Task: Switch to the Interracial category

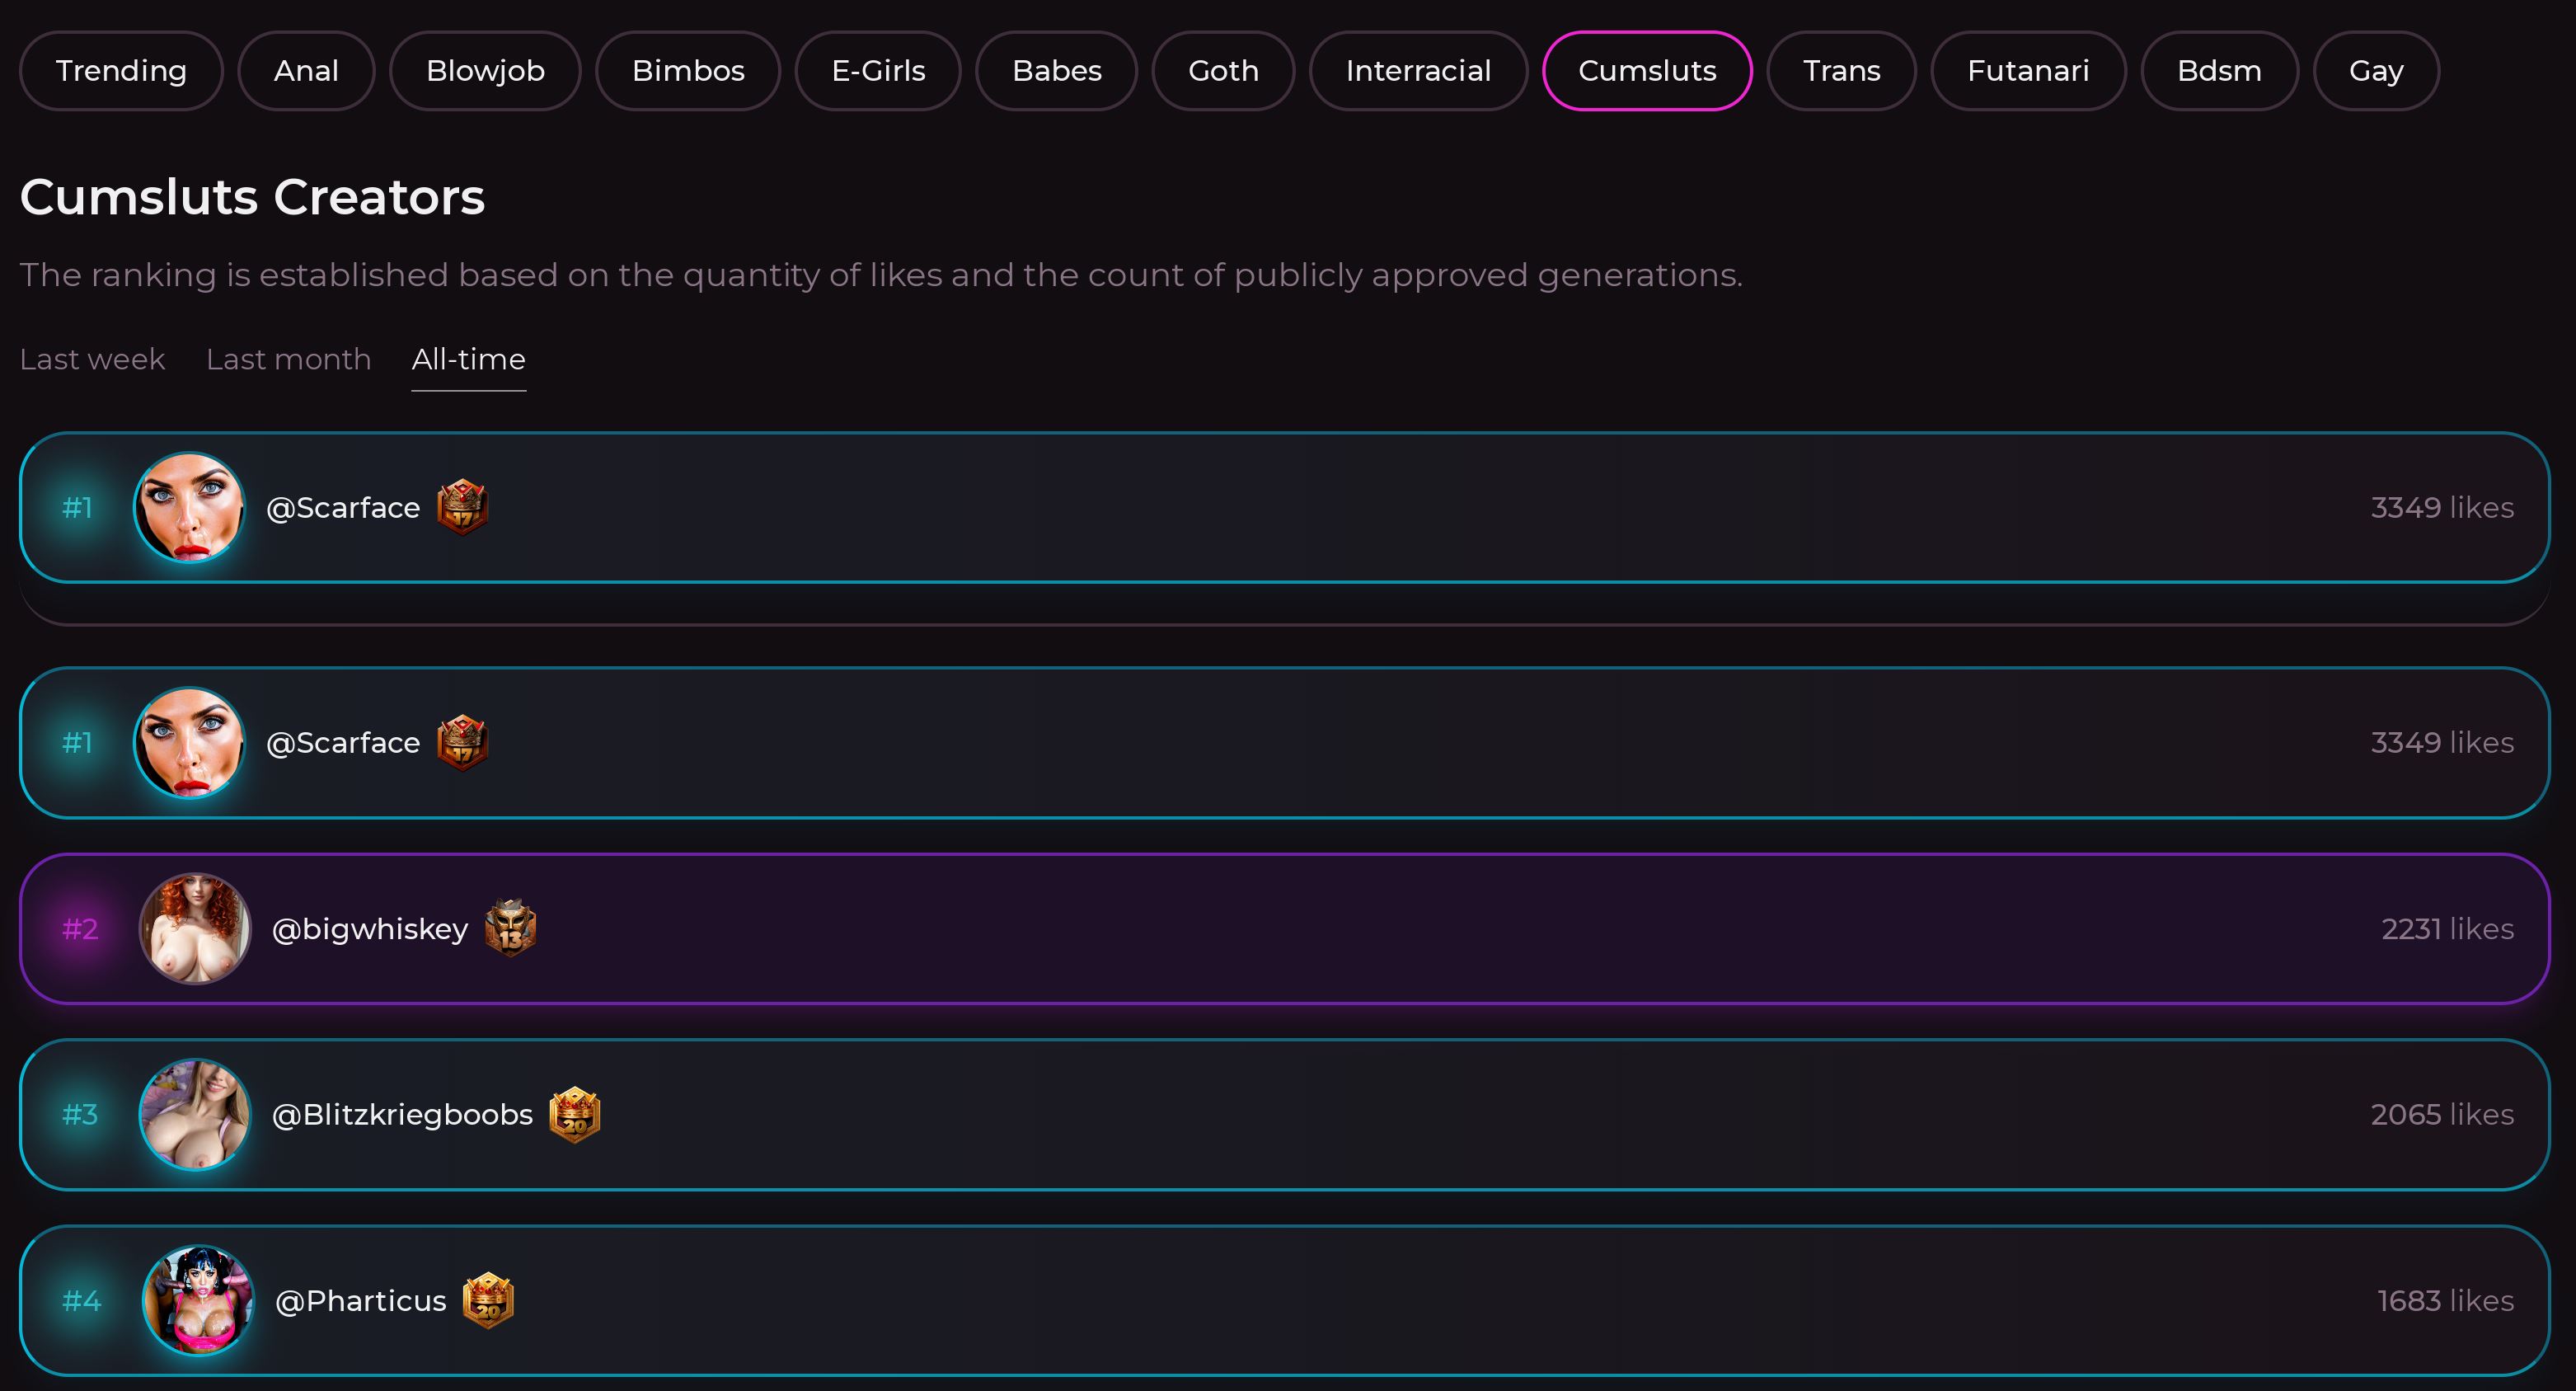Action: click(x=1418, y=71)
